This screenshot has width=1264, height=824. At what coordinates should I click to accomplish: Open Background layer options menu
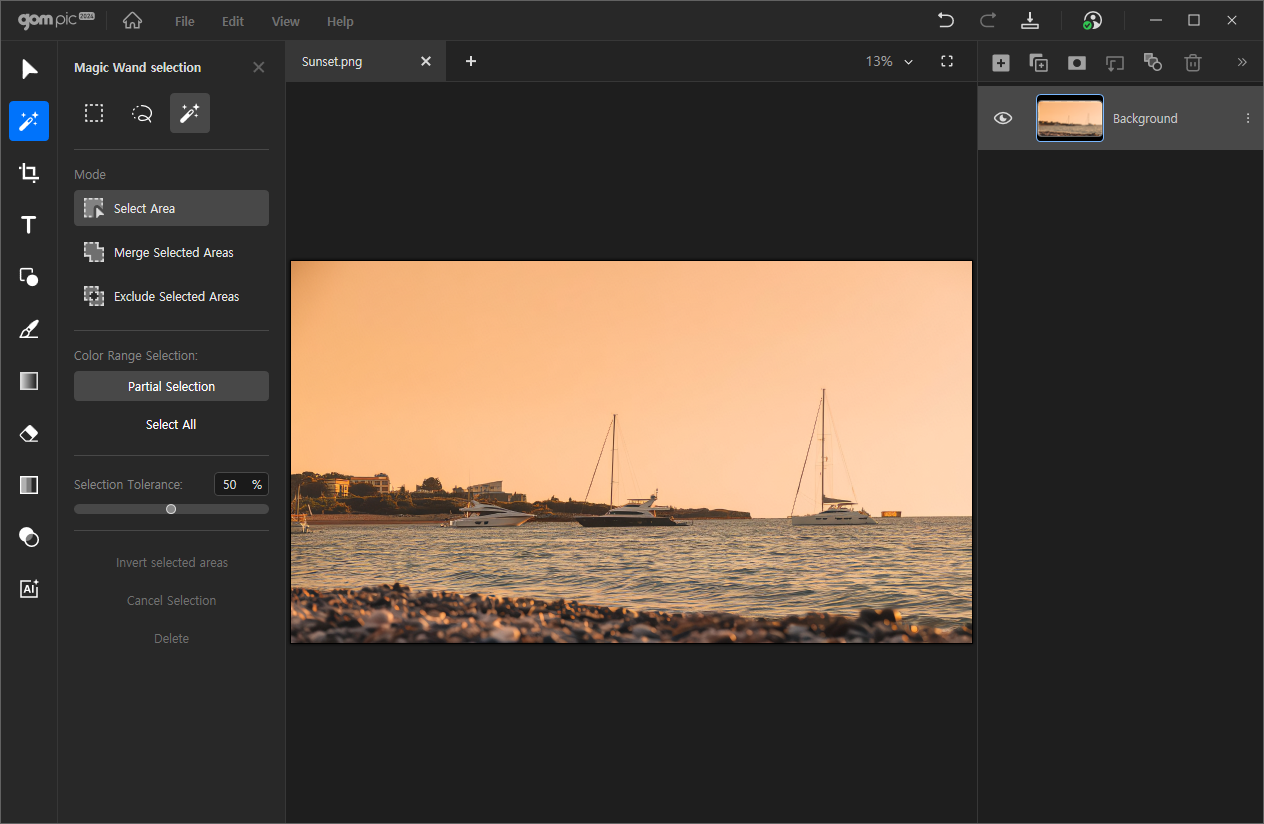[x=1247, y=118]
